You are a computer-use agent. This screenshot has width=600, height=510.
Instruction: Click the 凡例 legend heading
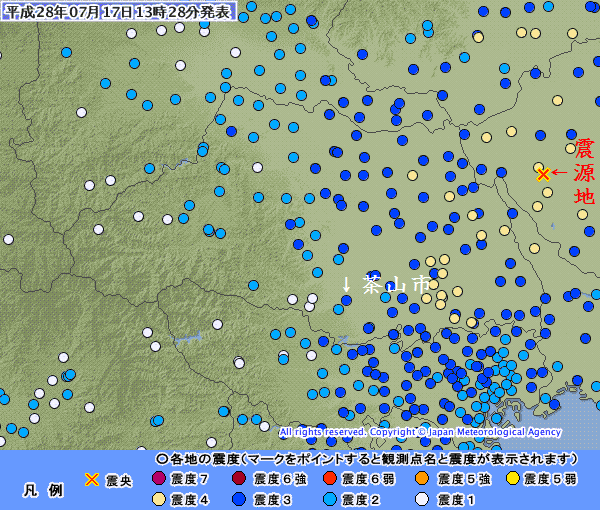tap(43, 490)
